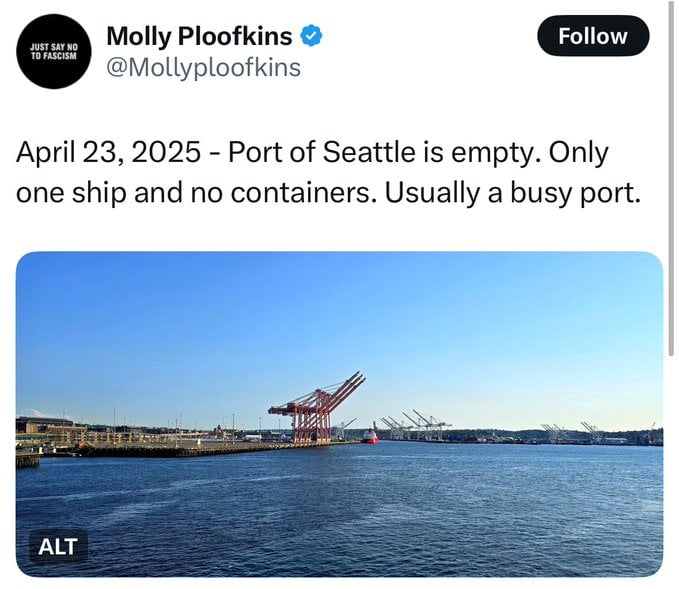Click "Usually a busy port" sentence
Image resolution: width=679 pixels, height=589 pixels.
coord(512,193)
